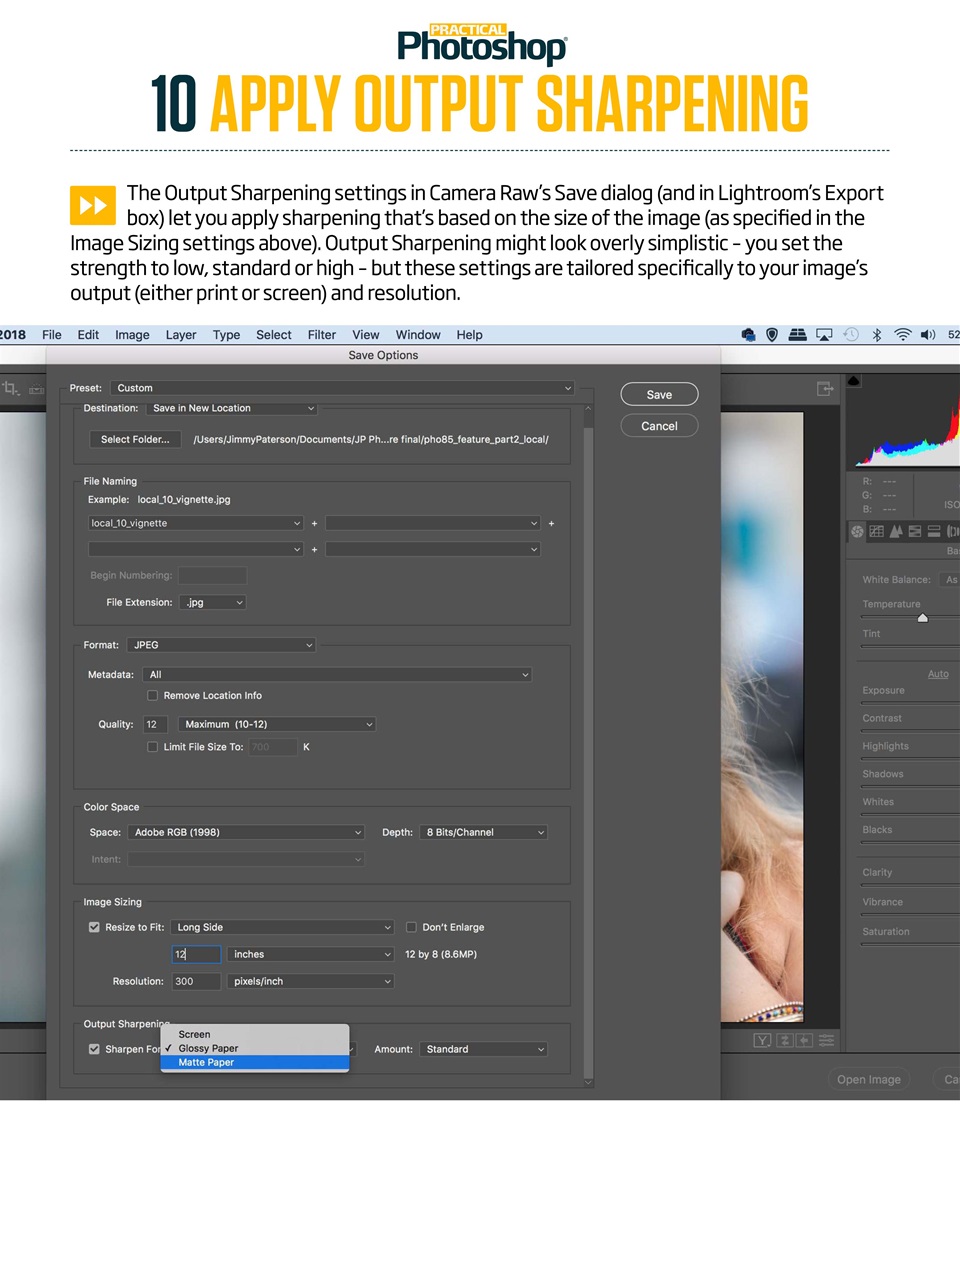Open the Tone Curve panel icon
This screenshot has width=960, height=1280.
[876, 531]
